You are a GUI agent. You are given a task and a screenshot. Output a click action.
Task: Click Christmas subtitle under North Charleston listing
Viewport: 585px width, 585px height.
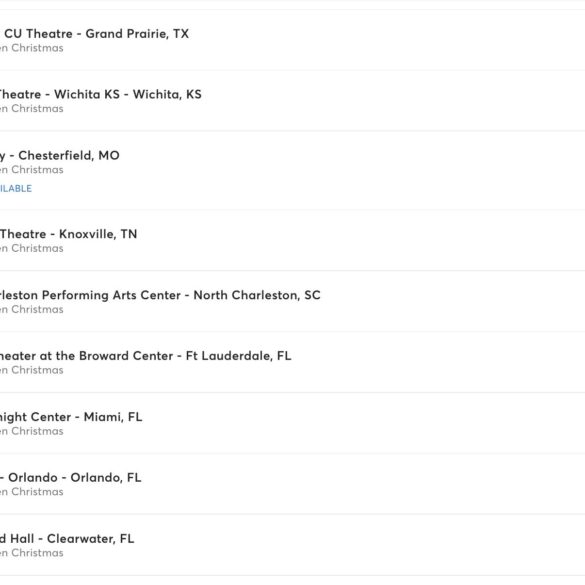click(32, 310)
